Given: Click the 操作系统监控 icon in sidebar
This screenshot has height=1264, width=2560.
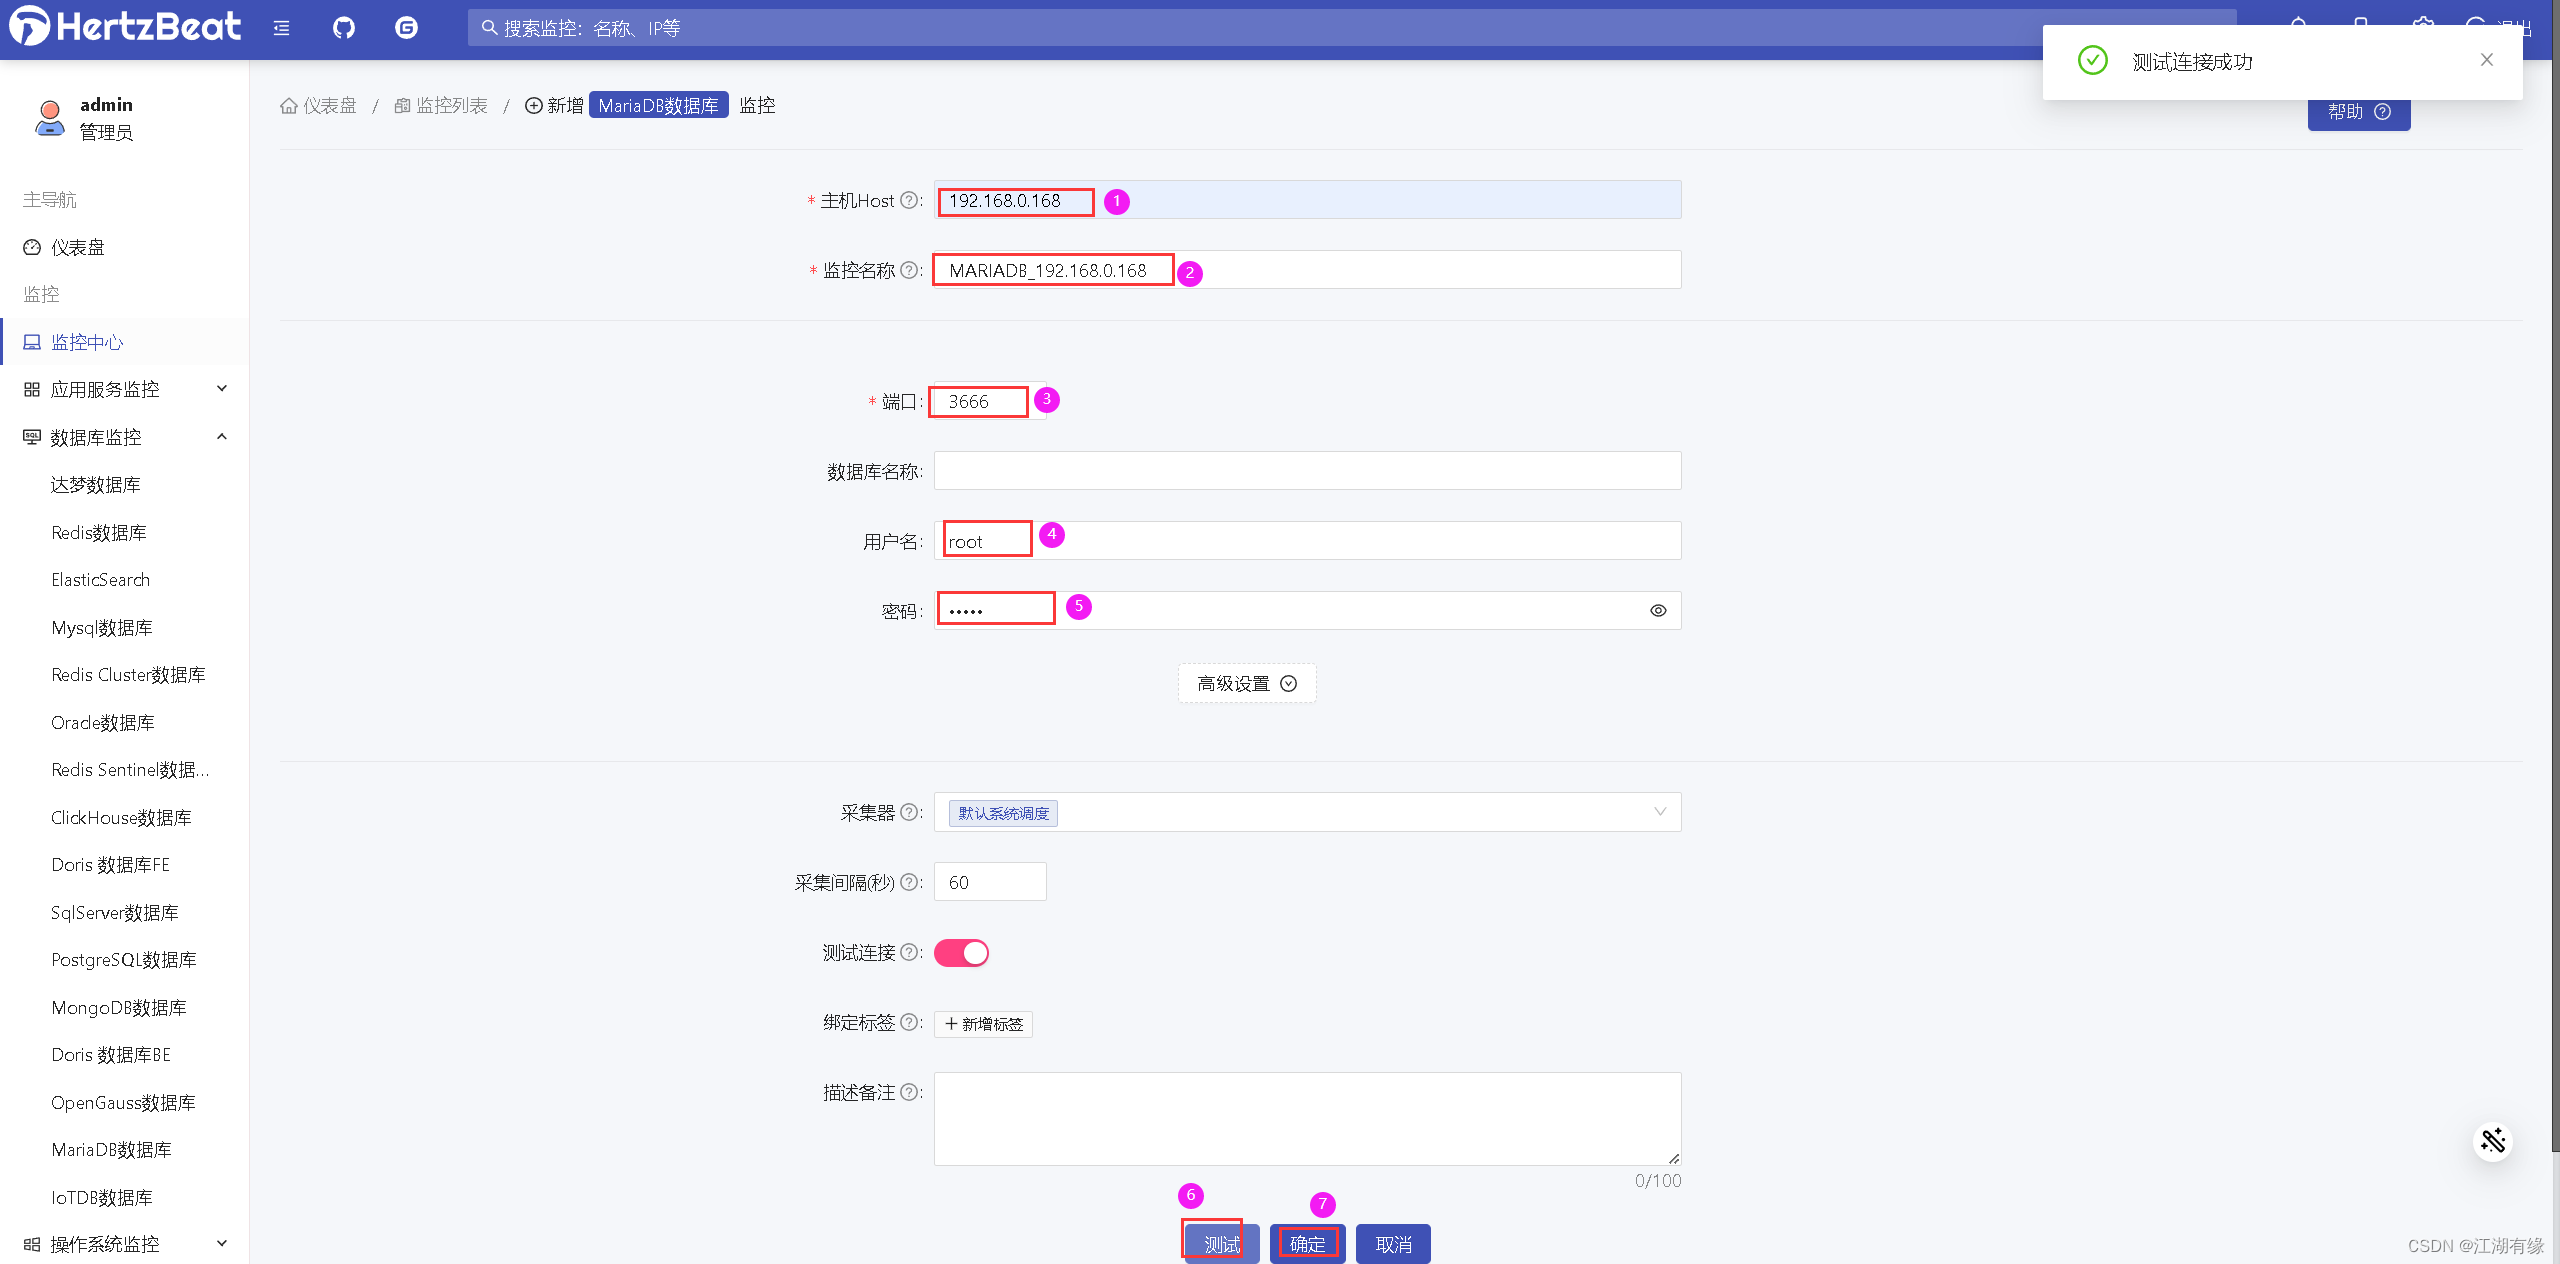Looking at the screenshot, I should tap(32, 1244).
